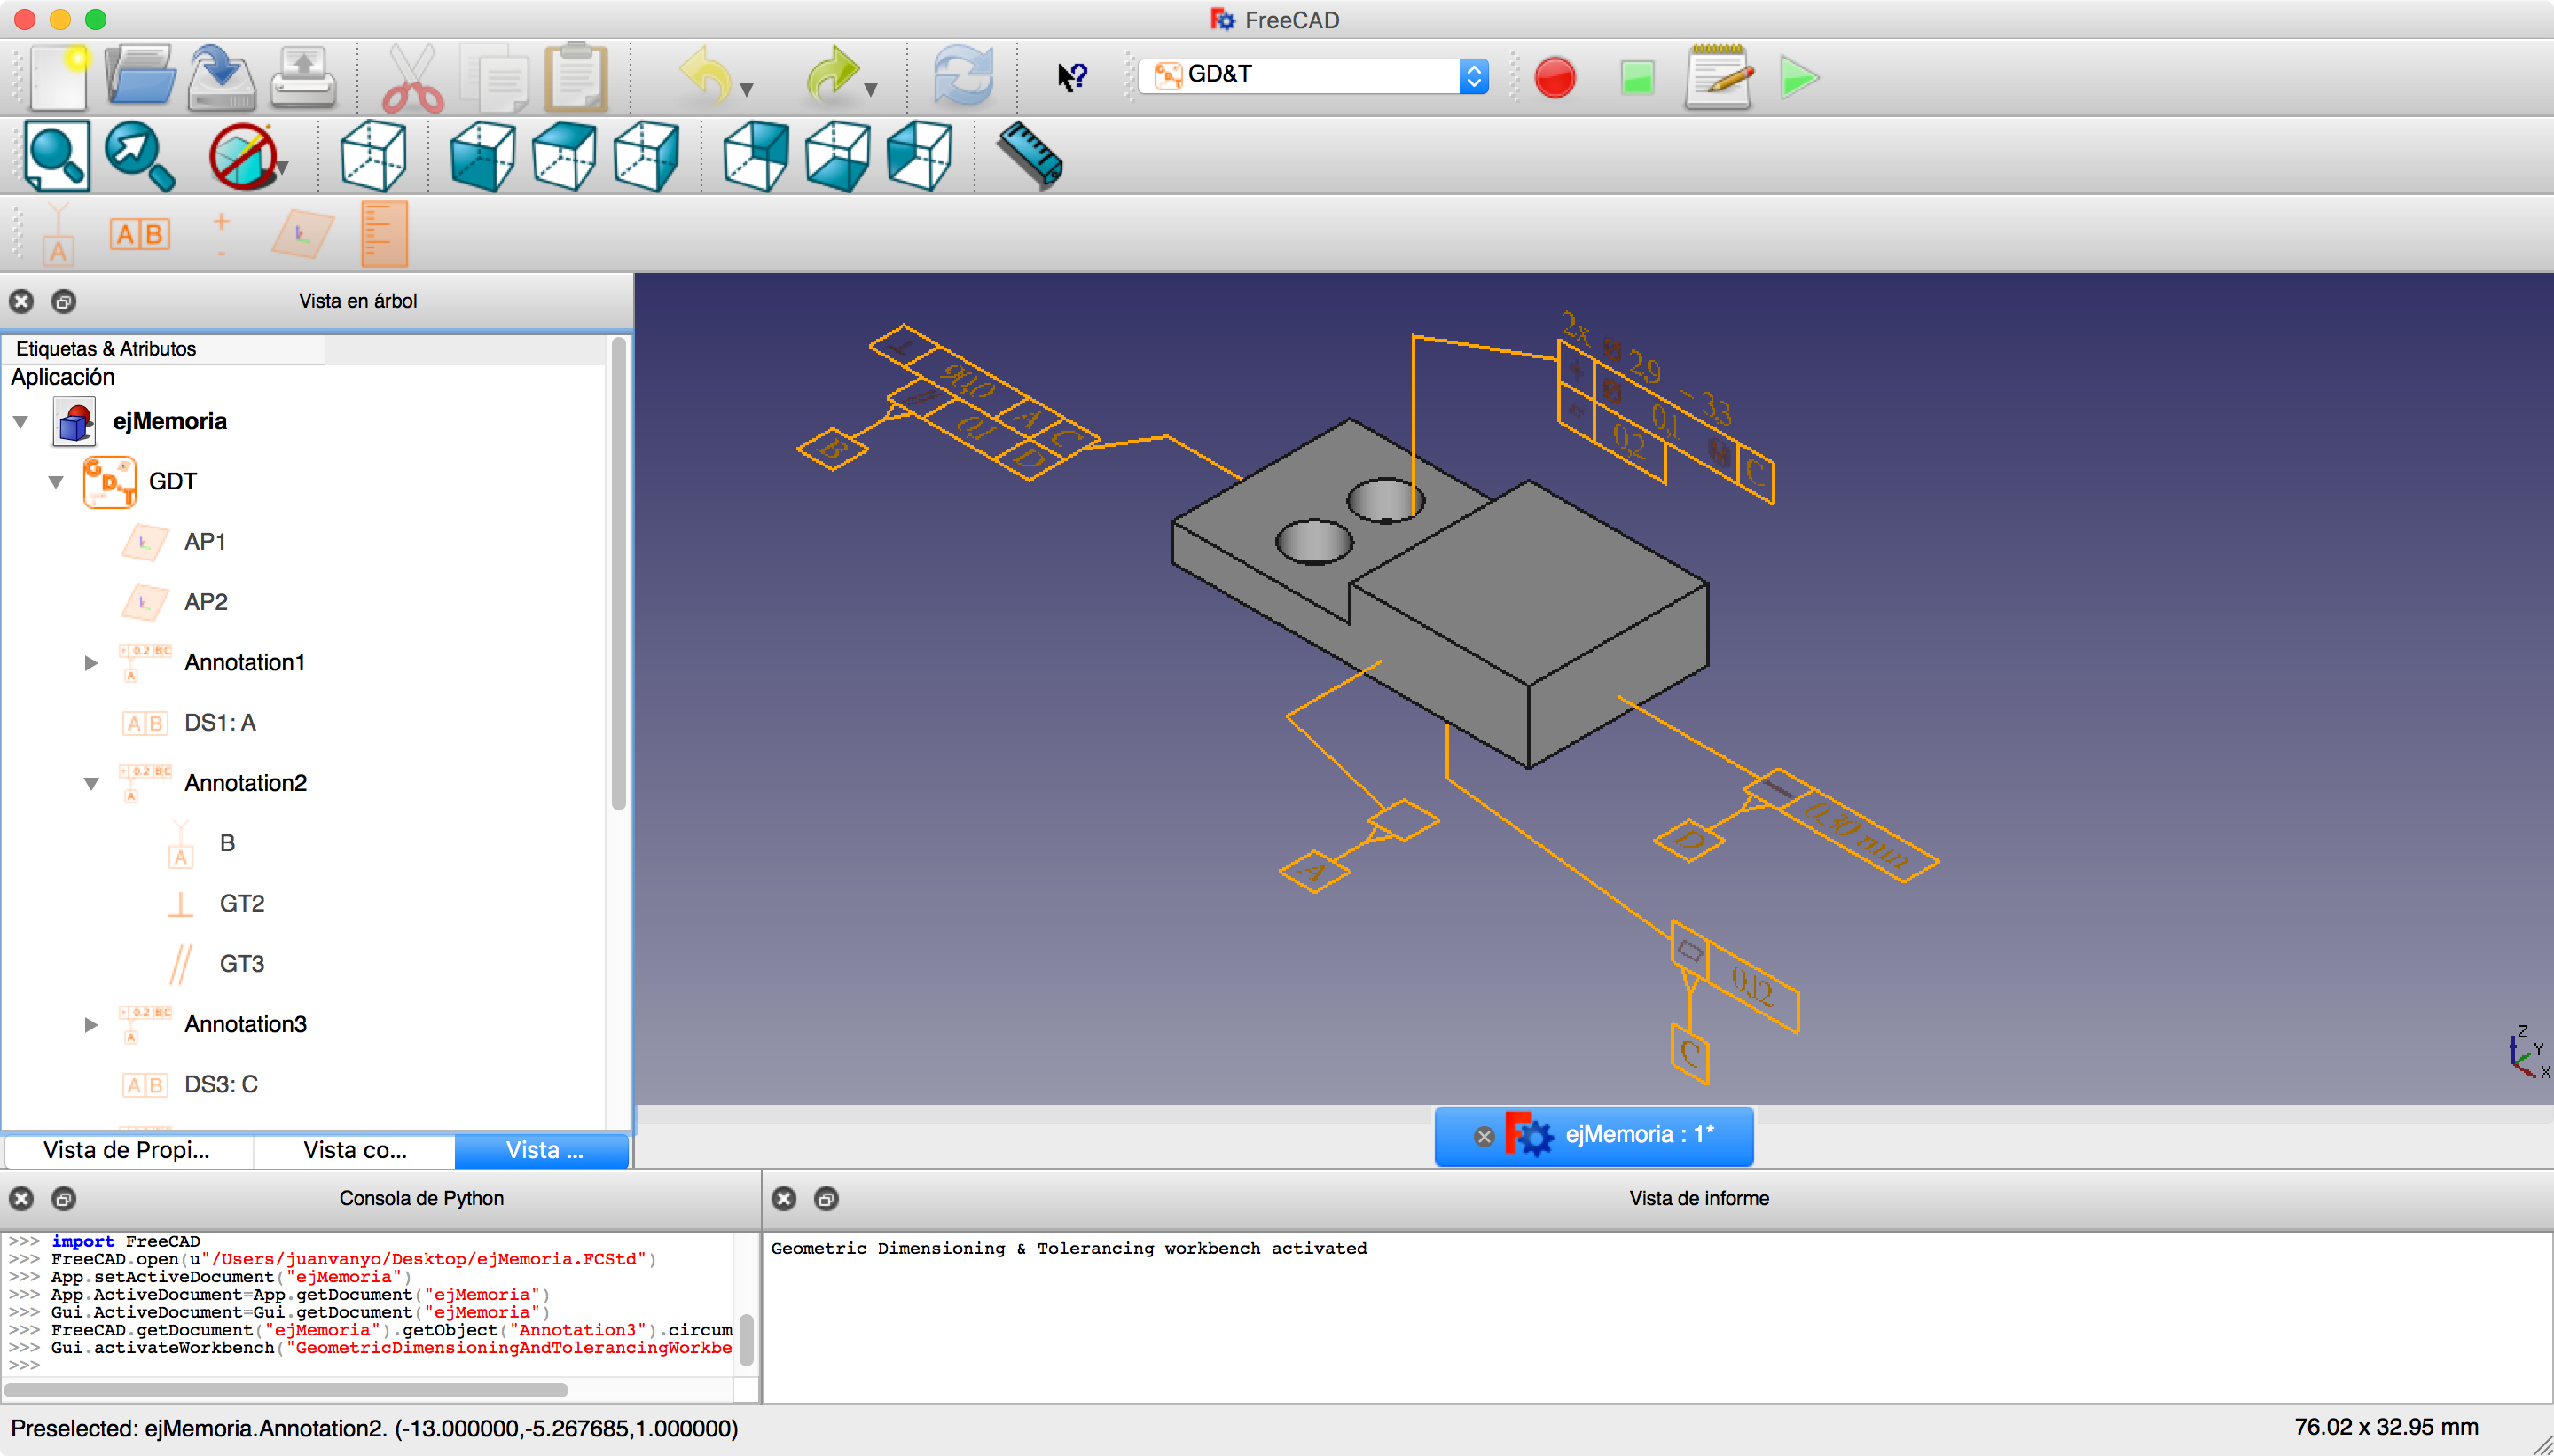Screen dimensions: 2554x1456
Task: Switch to Vista co... tab
Action: coord(355,1151)
